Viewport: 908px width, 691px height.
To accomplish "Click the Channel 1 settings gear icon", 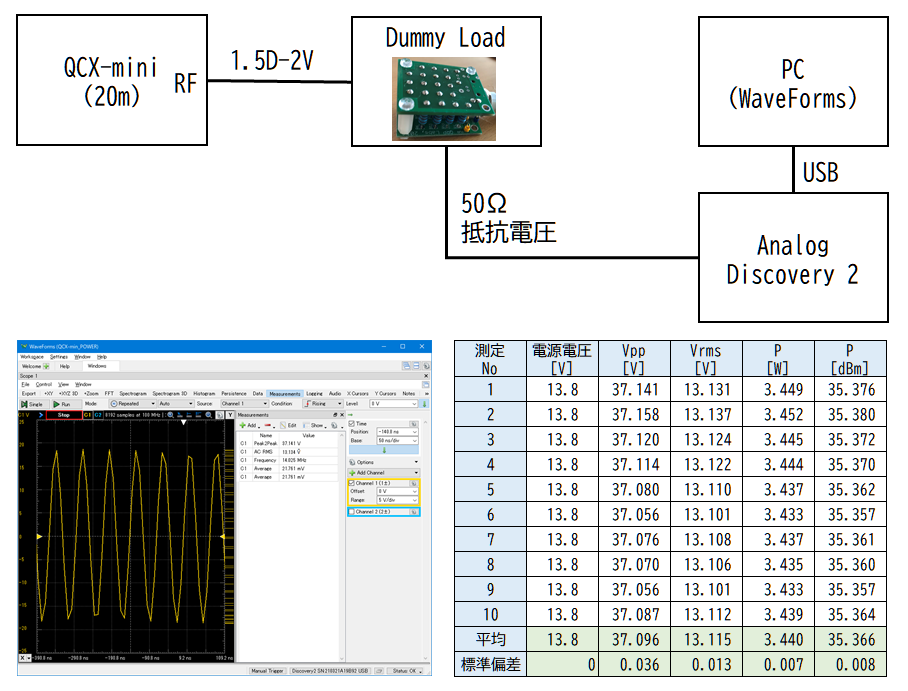I will [413, 483].
